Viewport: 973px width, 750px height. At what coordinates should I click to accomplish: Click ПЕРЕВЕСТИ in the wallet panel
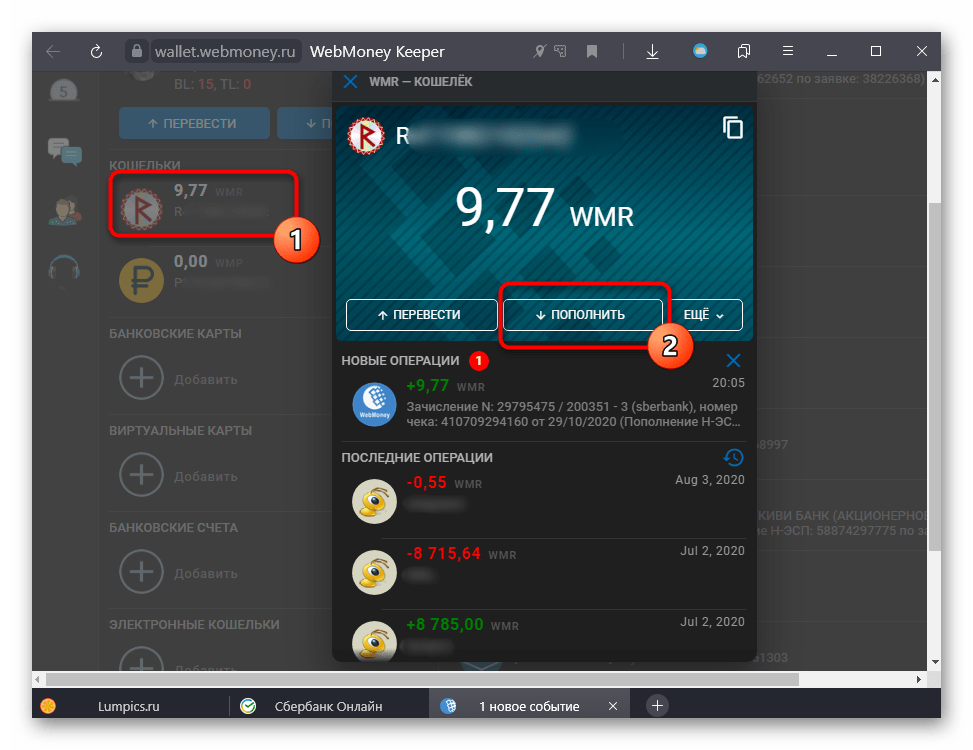coord(421,314)
